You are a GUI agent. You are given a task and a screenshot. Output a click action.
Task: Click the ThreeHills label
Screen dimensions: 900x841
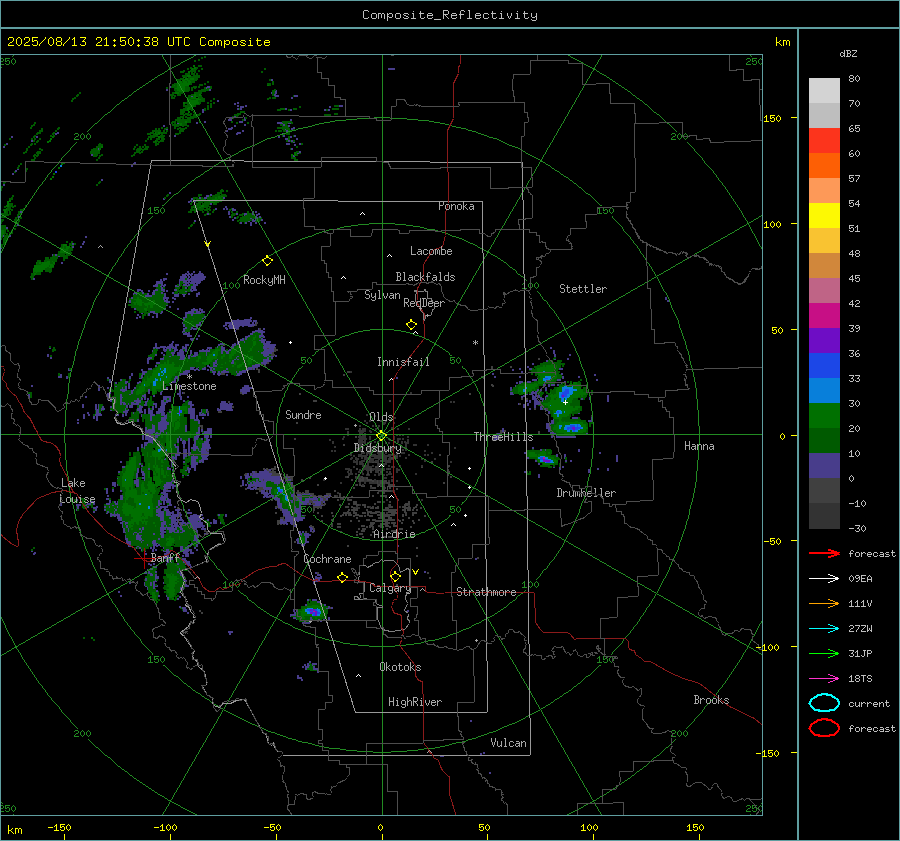pyautogui.click(x=503, y=437)
